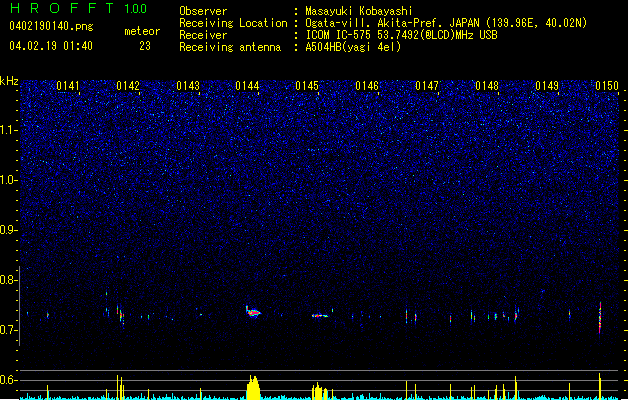Click the ICOM IC-575 53.7492 MHz USB text
629x400 pixels.
[x=401, y=35]
